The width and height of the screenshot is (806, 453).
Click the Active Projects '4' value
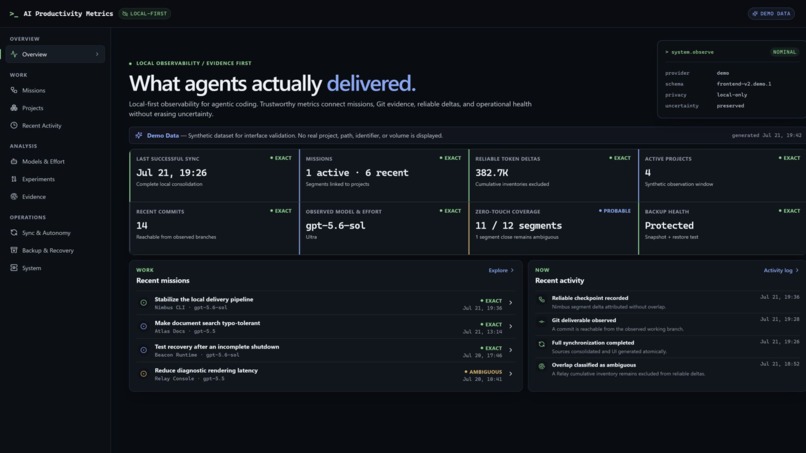(648, 173)
